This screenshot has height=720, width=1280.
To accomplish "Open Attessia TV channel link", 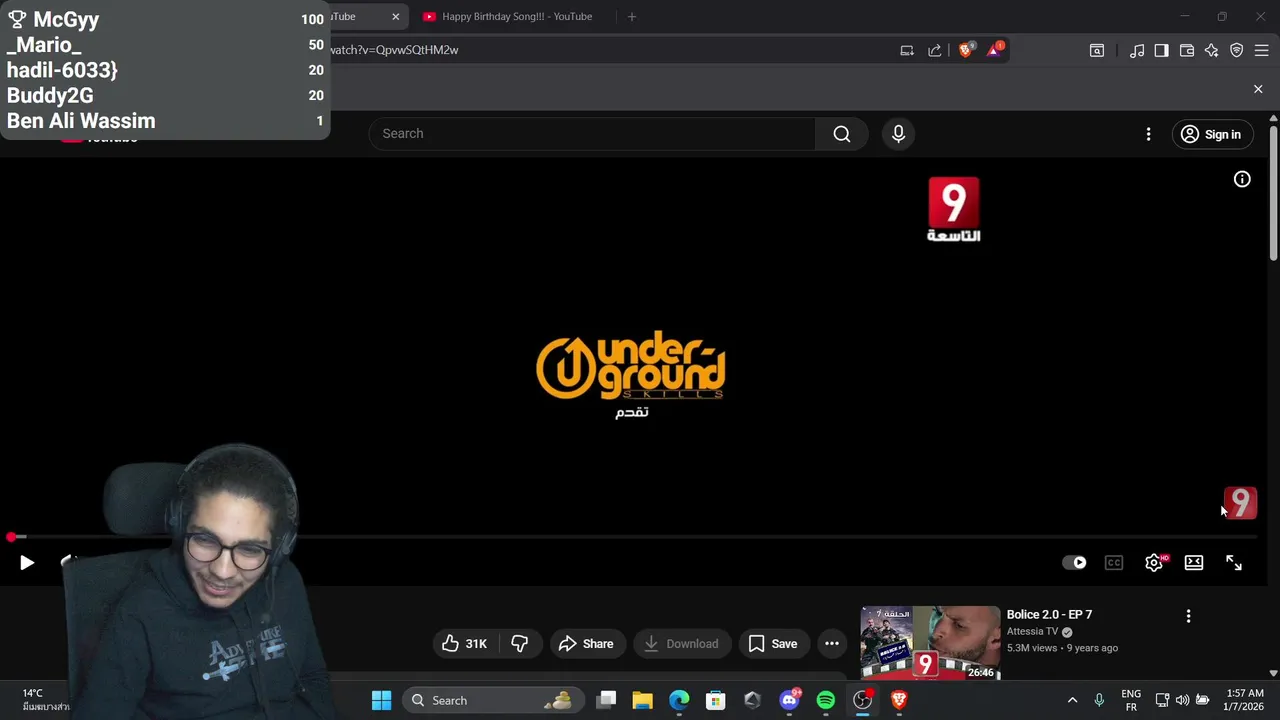I will [1032, 632].
